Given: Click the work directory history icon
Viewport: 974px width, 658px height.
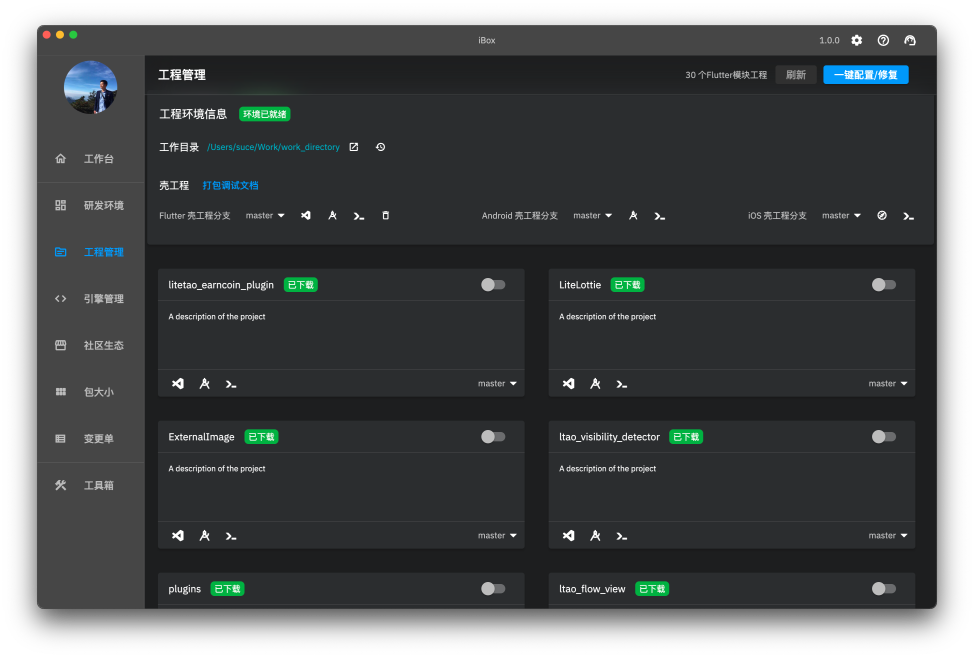Looking at the screenshot, I should (x=380, y=147).
